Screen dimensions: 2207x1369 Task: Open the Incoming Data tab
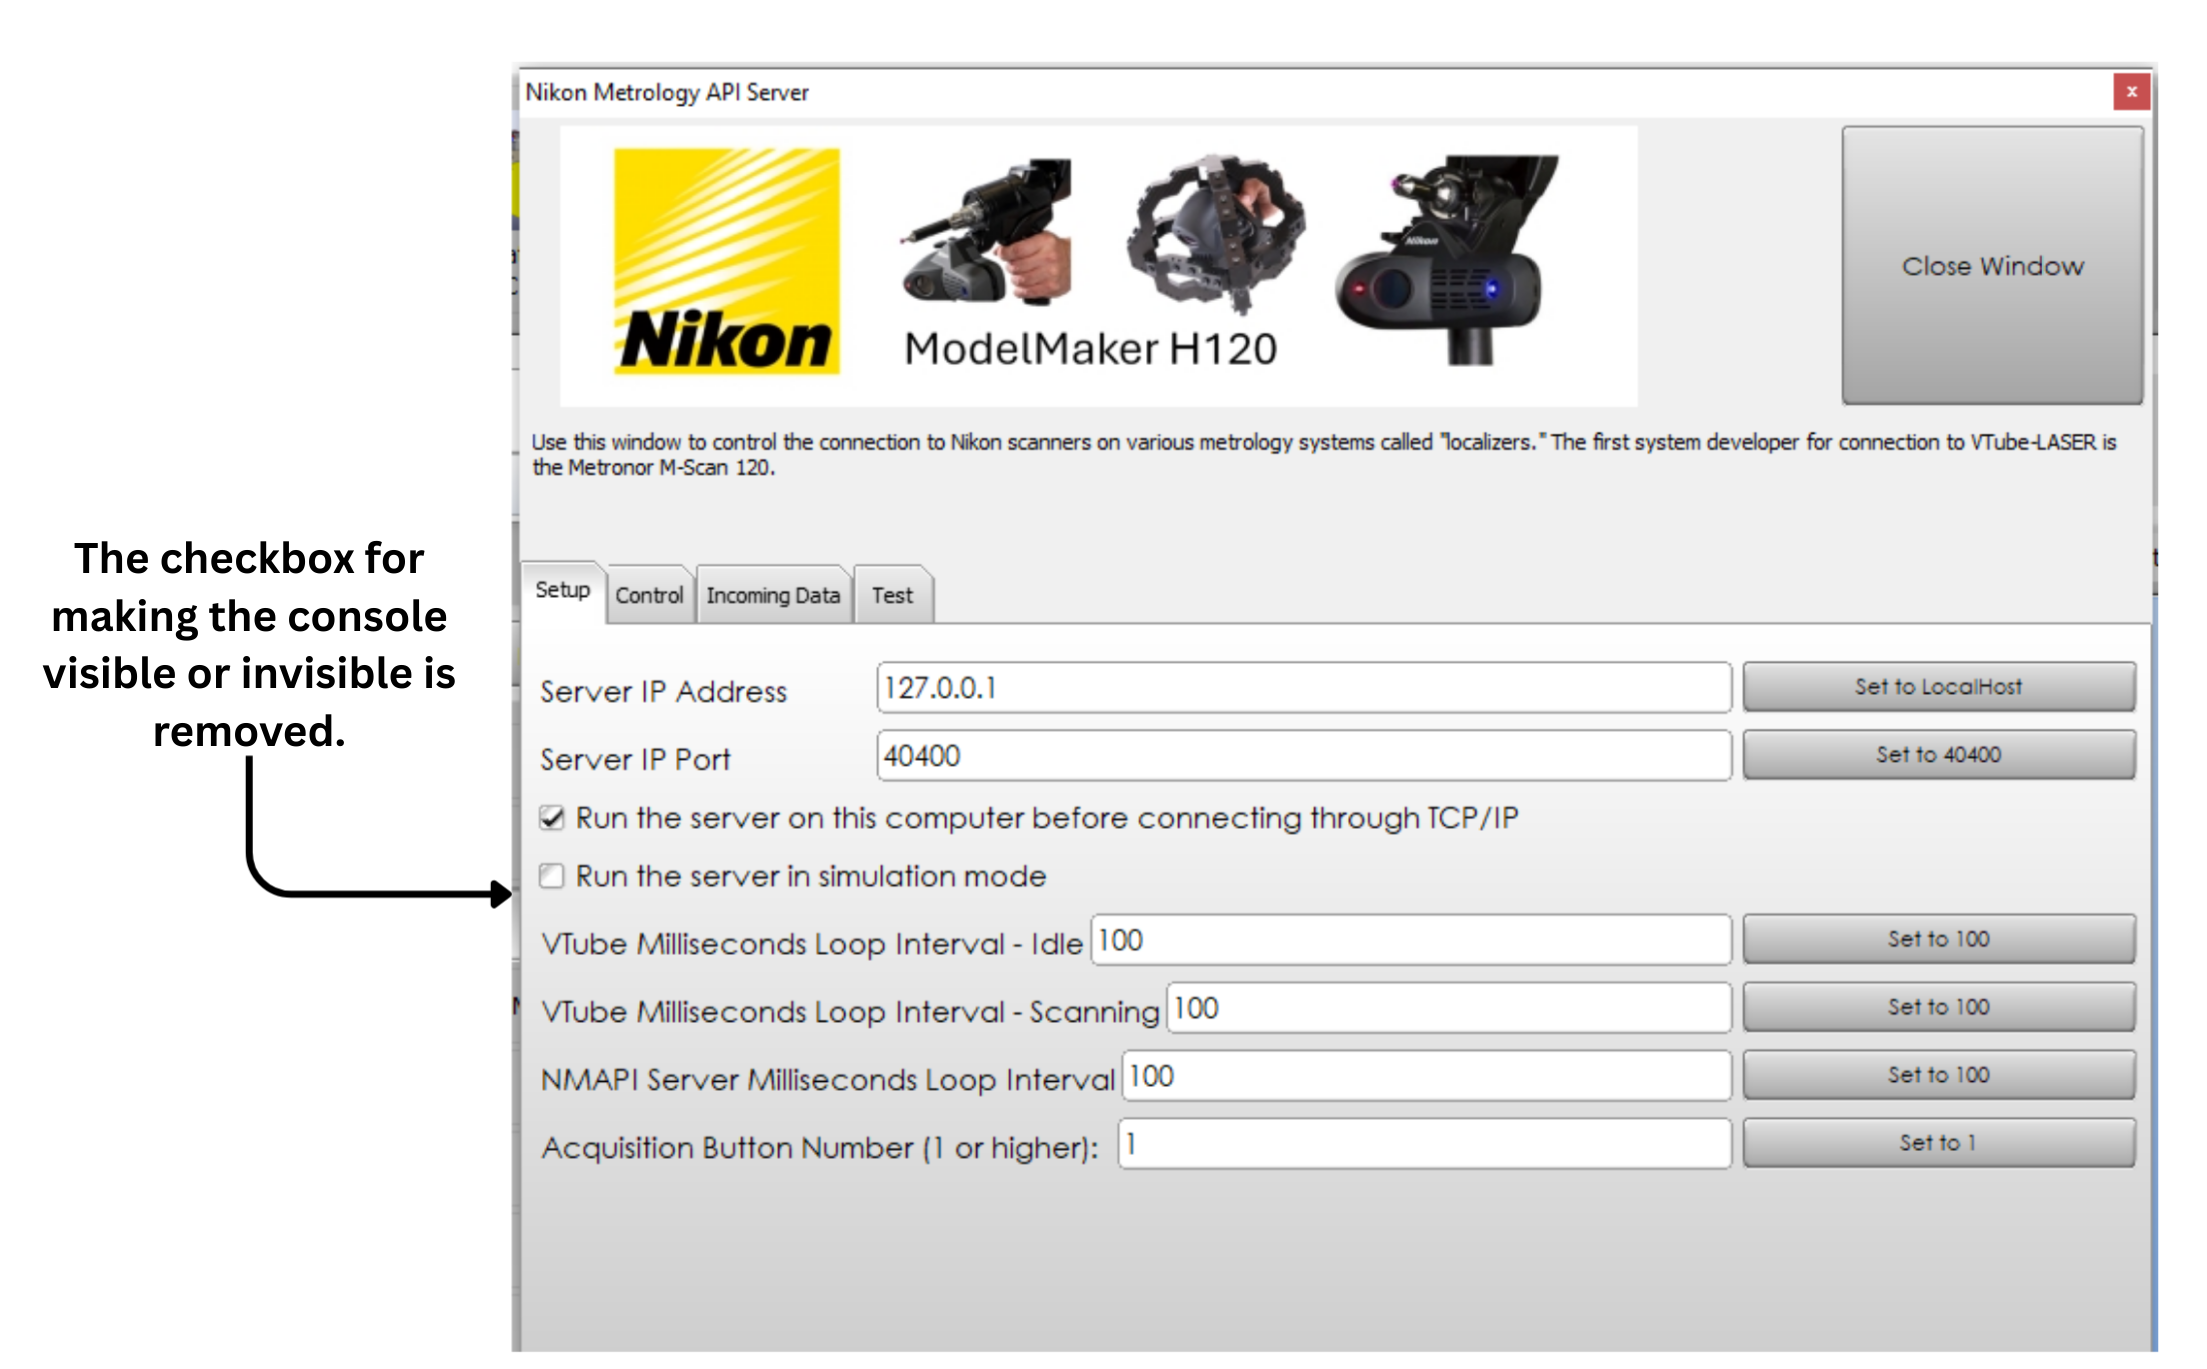pos(773,595)
